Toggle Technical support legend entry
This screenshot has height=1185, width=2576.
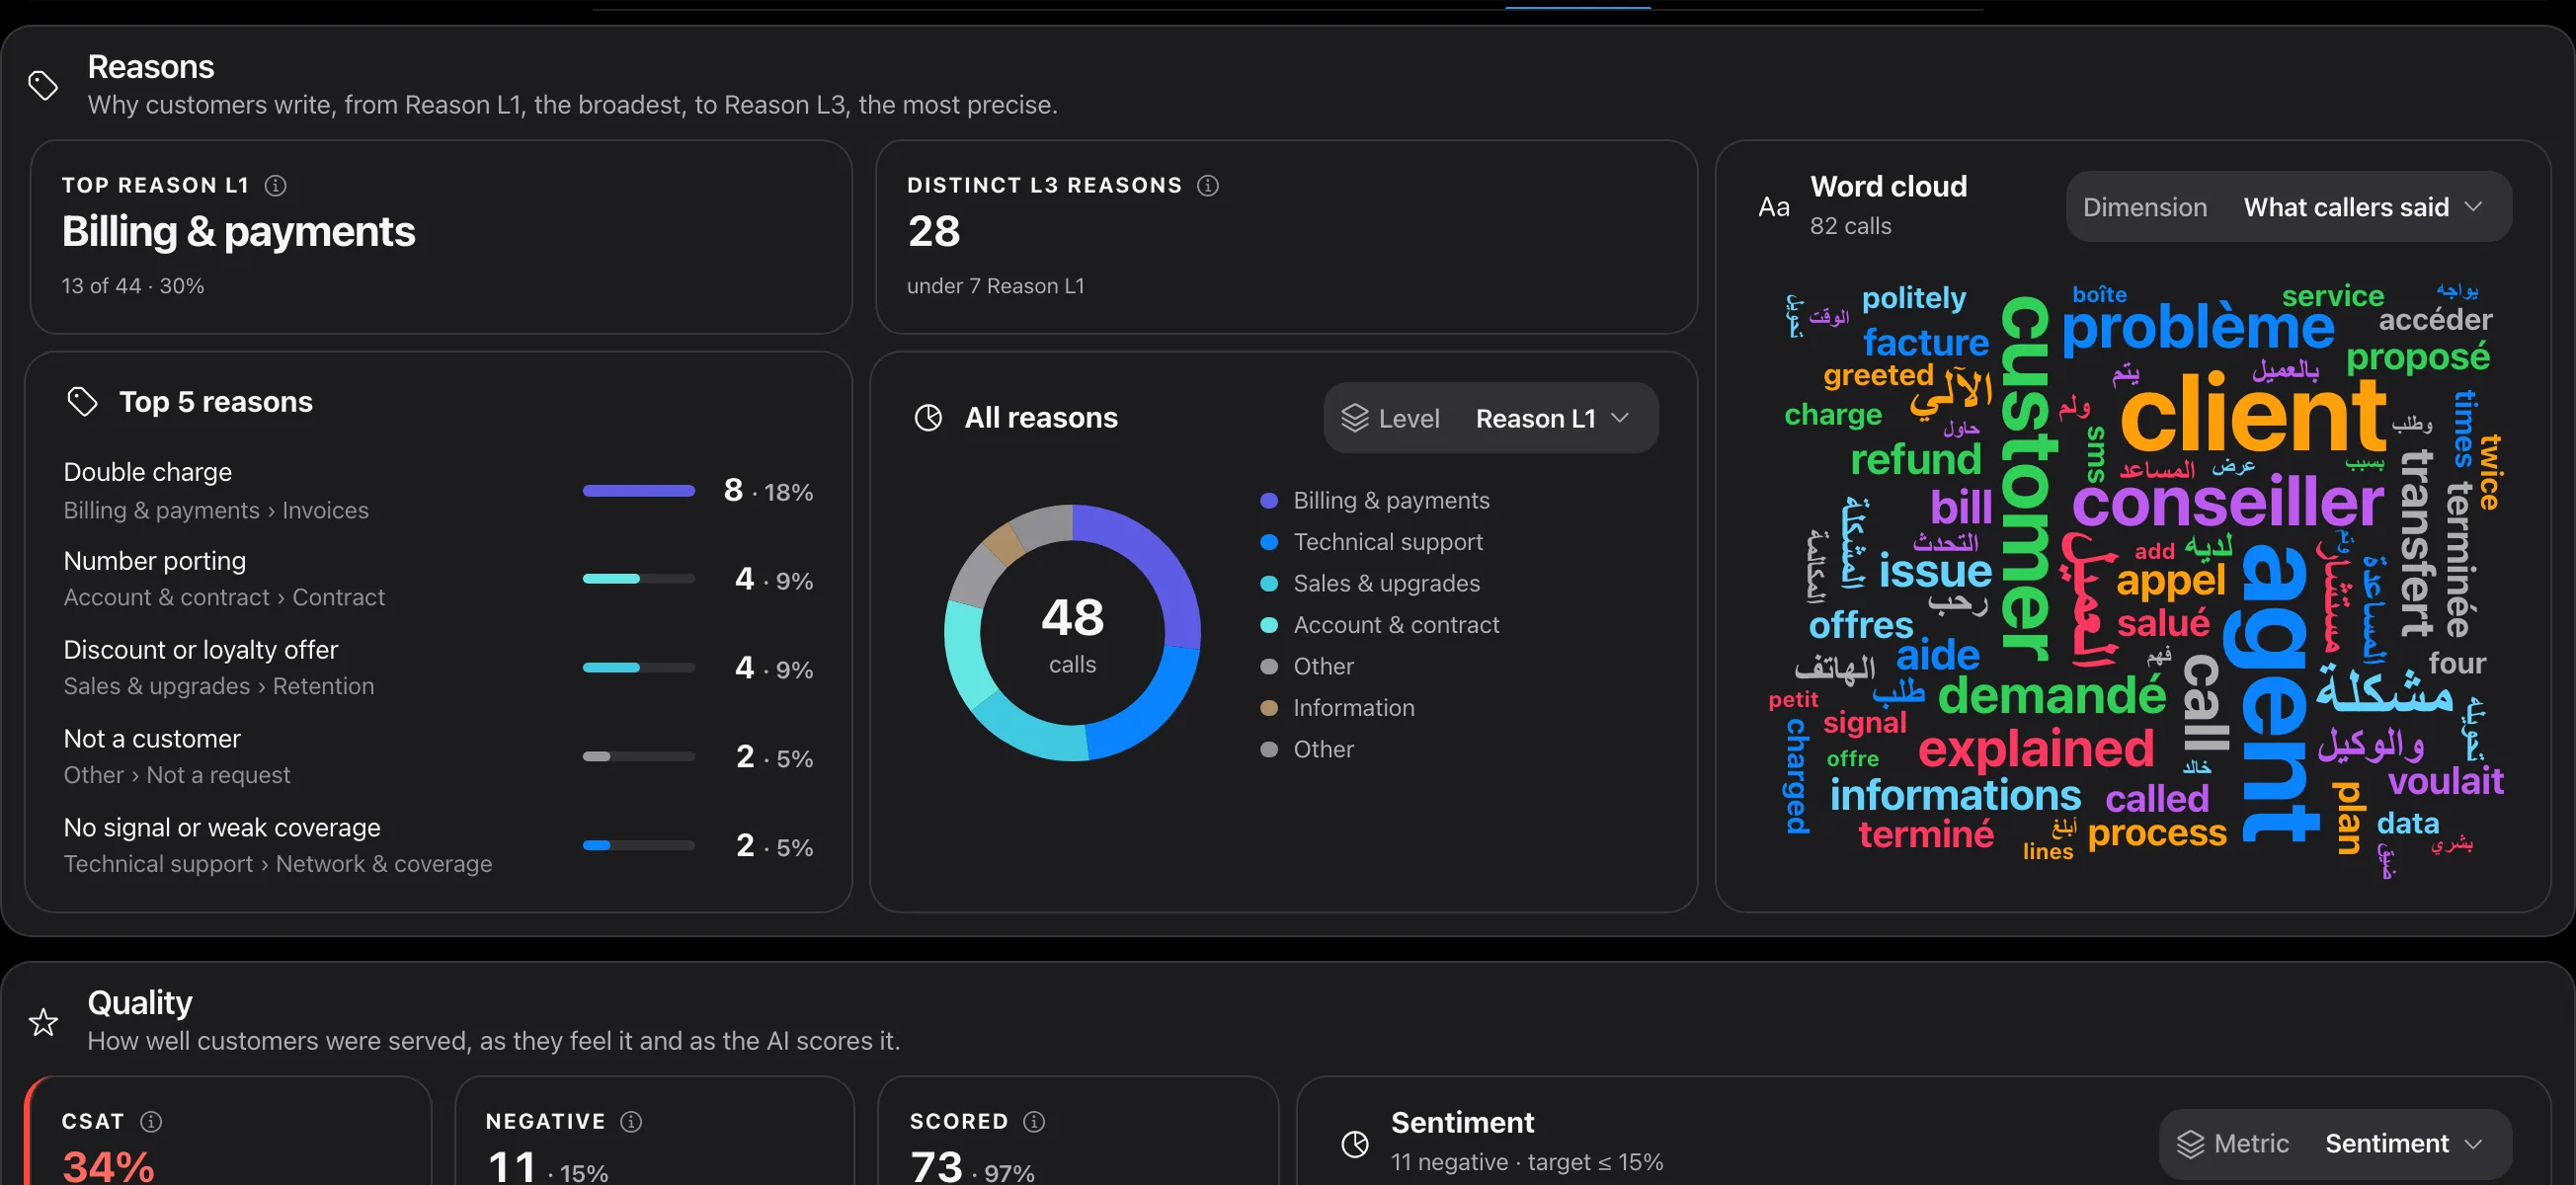click(1371, 542)
